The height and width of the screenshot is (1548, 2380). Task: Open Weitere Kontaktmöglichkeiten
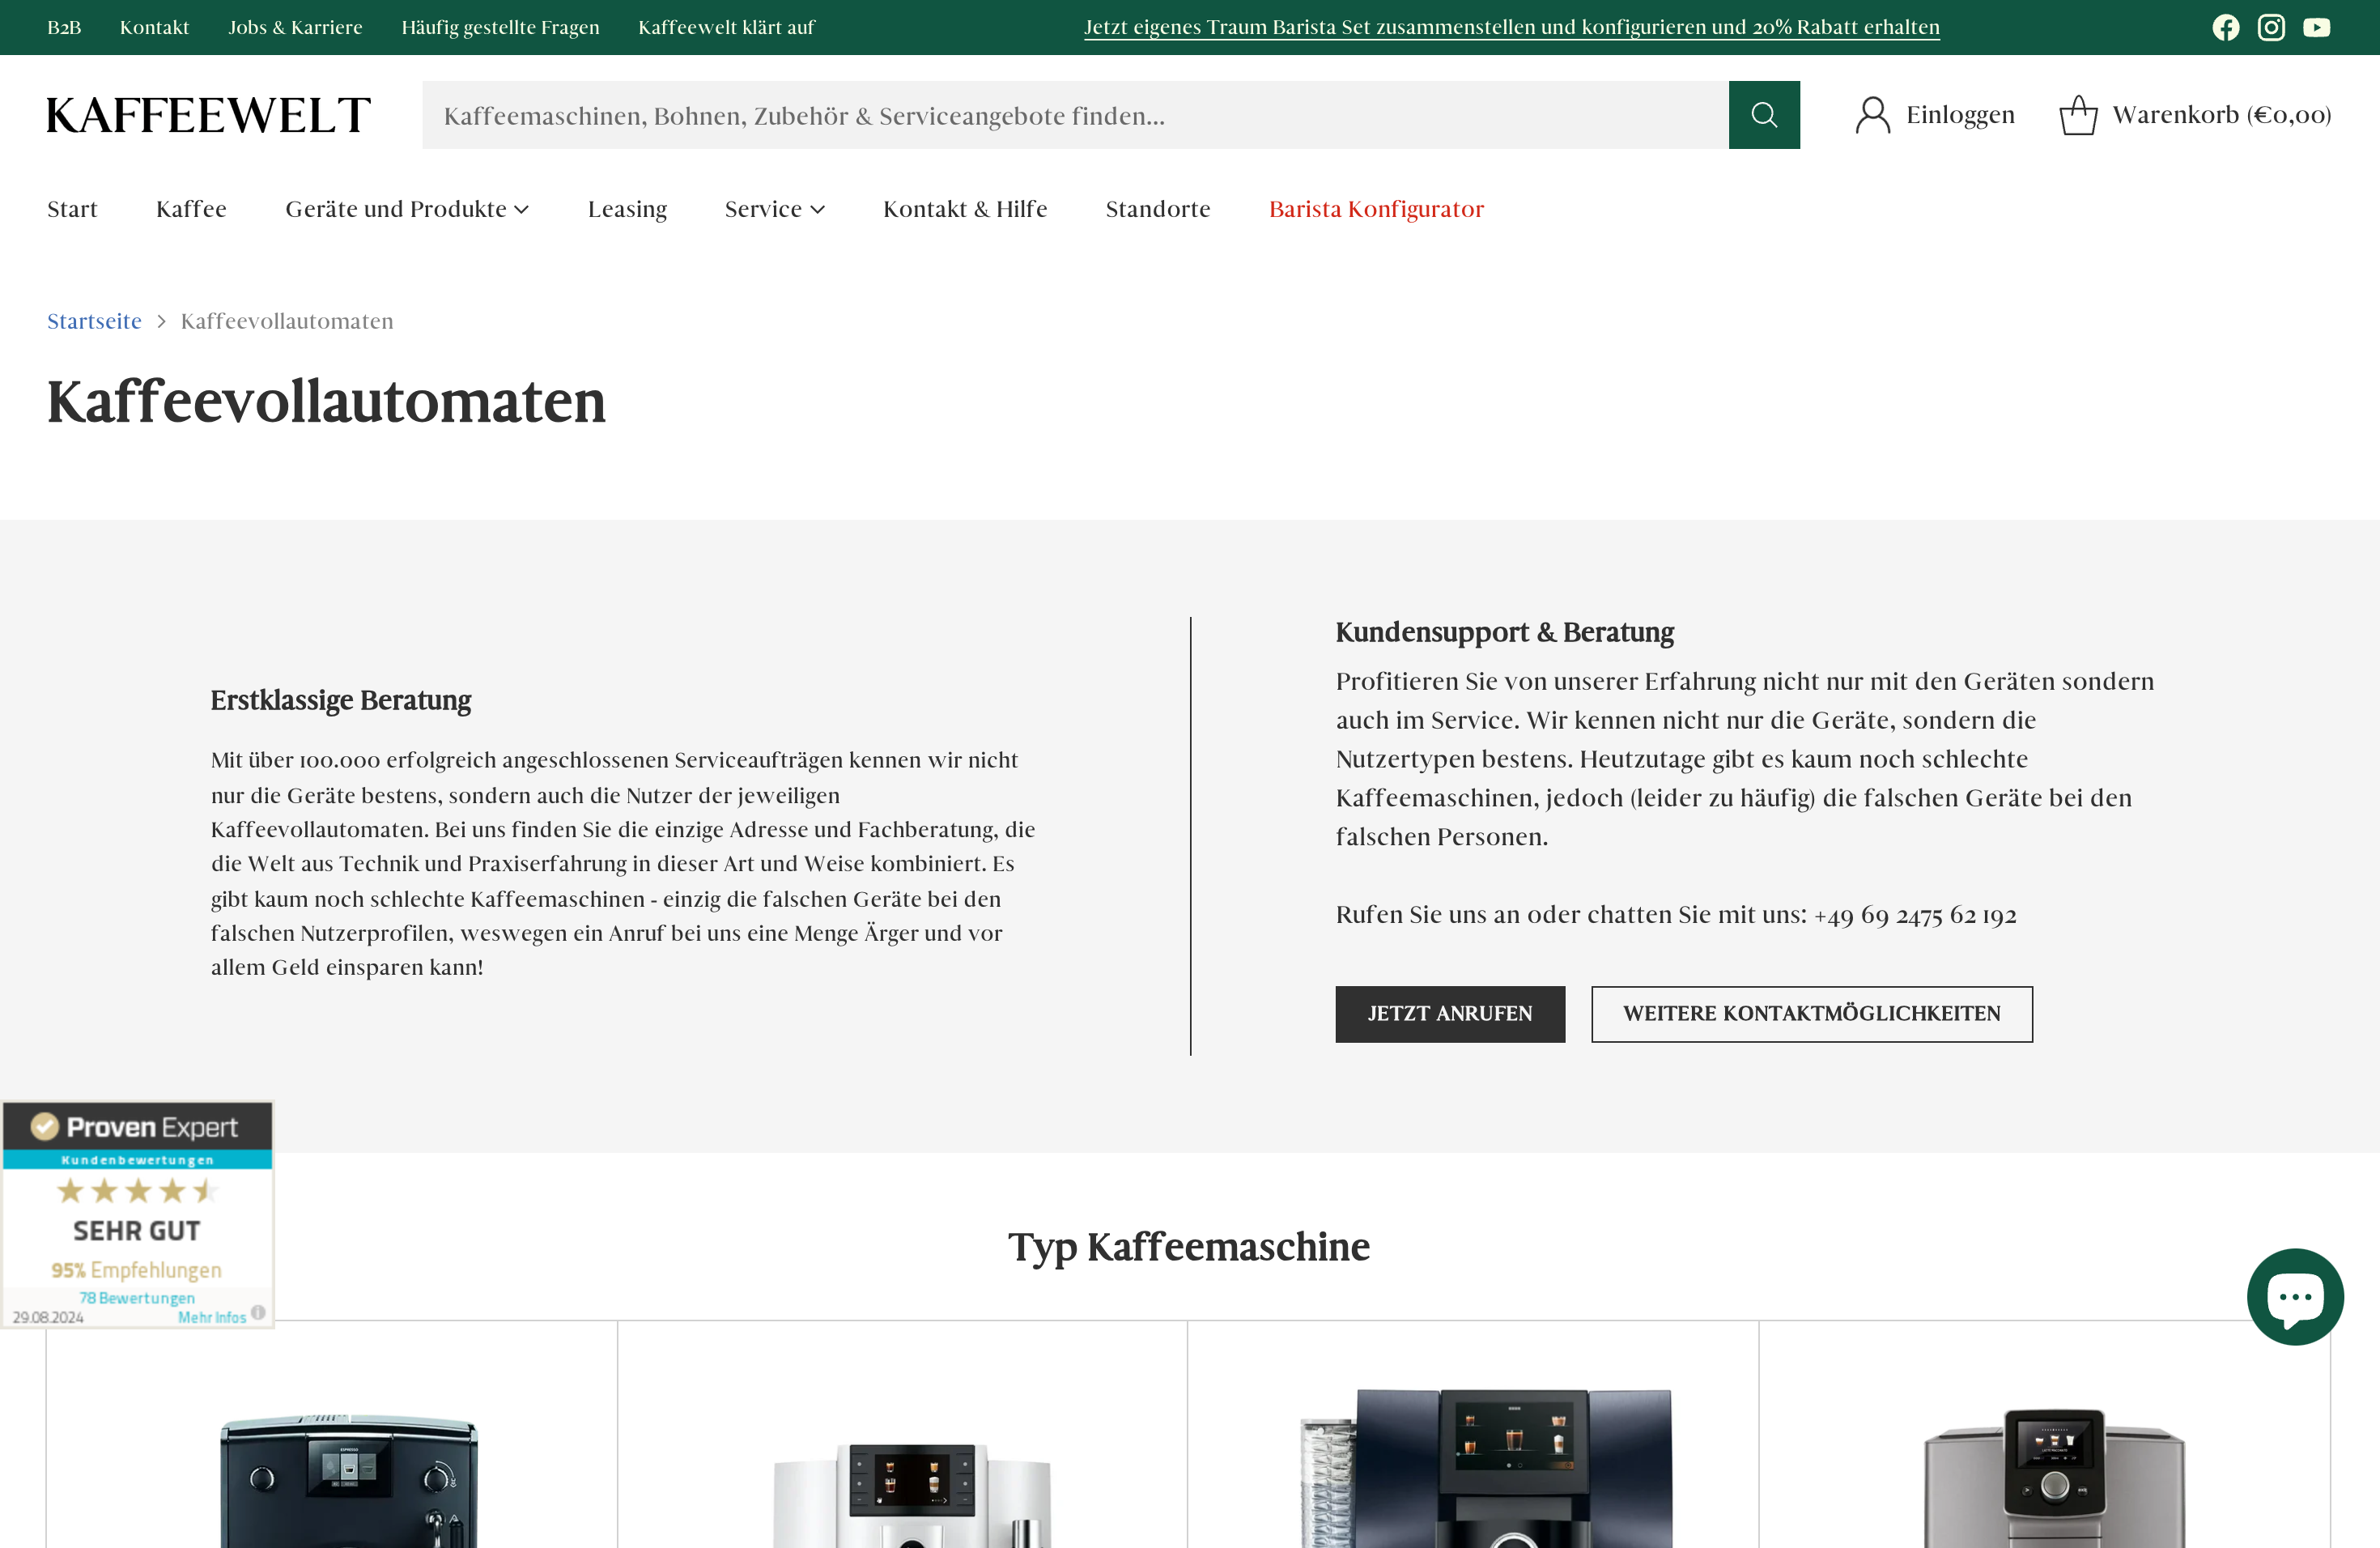click(1811, 1013)
